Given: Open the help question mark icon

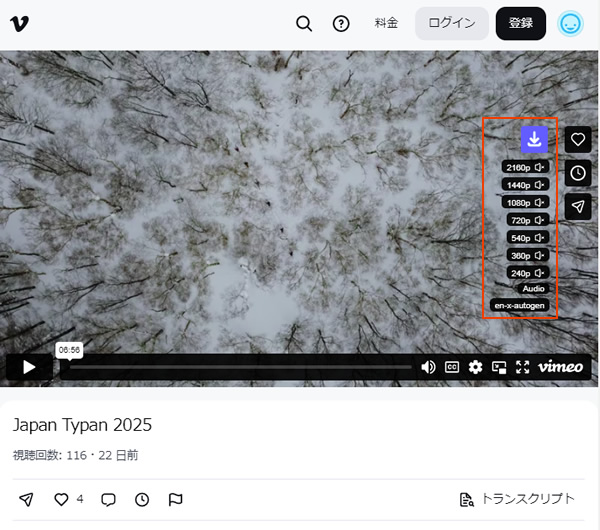Looking at the screenshot, I should (341, 23).
